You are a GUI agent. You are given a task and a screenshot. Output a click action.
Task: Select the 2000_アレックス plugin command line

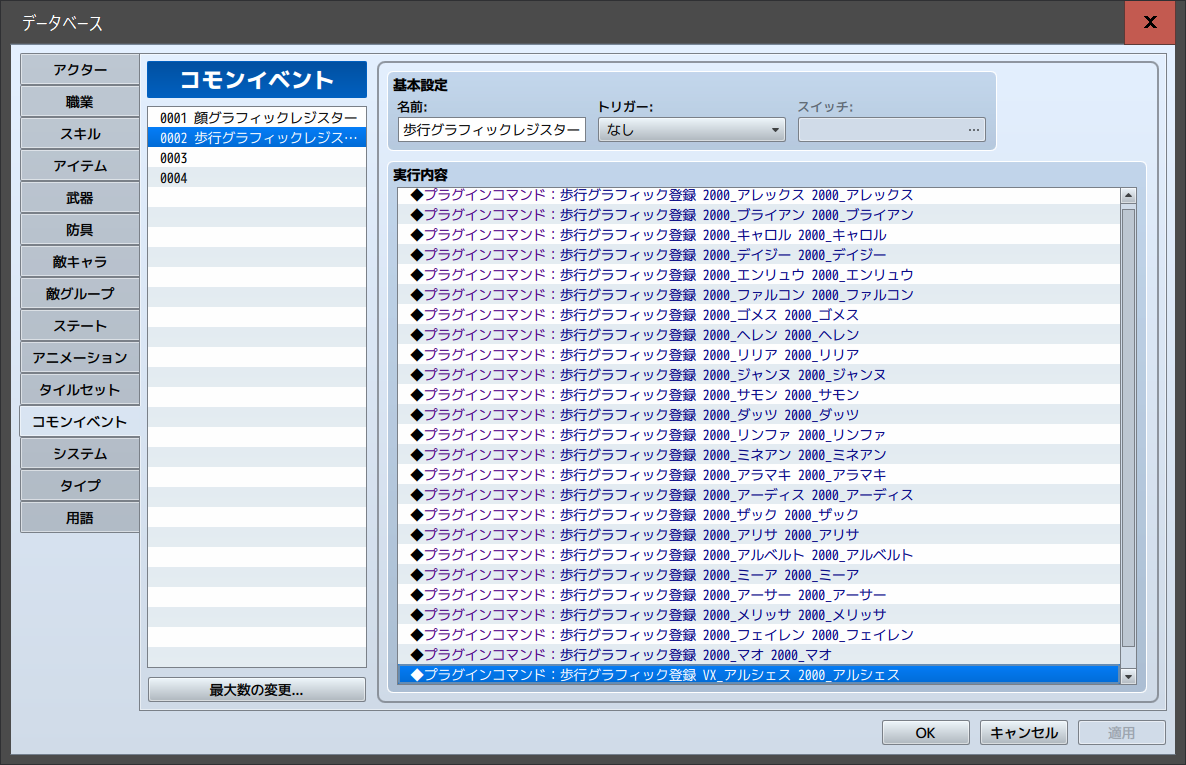[x=759, y=195]
